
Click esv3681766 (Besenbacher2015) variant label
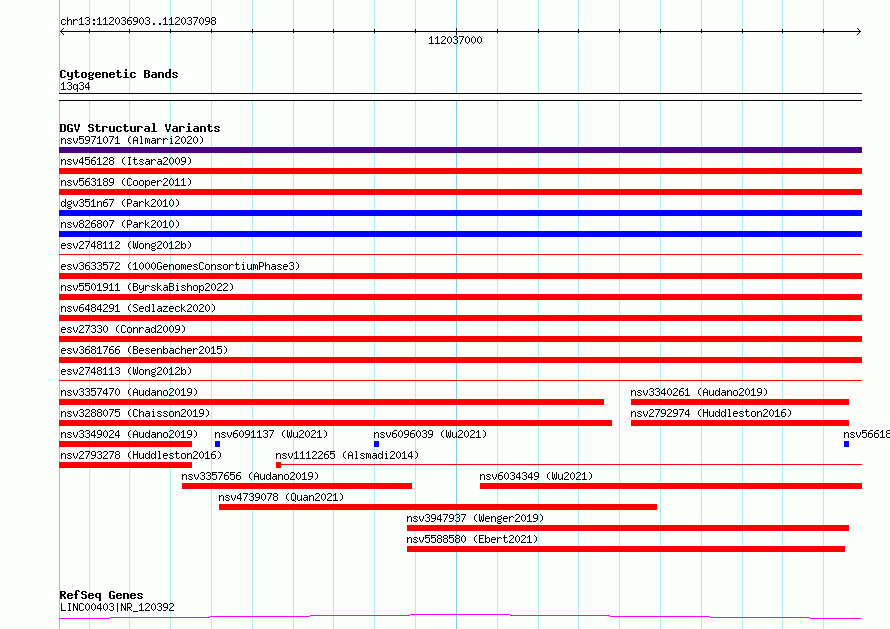pos(144,350)
